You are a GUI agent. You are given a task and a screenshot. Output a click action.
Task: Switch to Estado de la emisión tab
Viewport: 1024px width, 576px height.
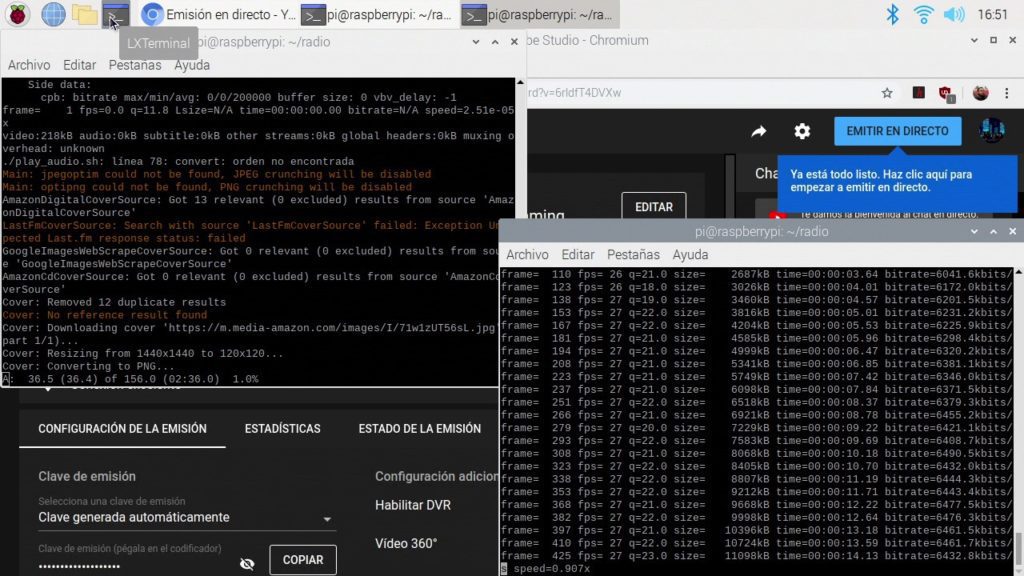tap(419, 428)
